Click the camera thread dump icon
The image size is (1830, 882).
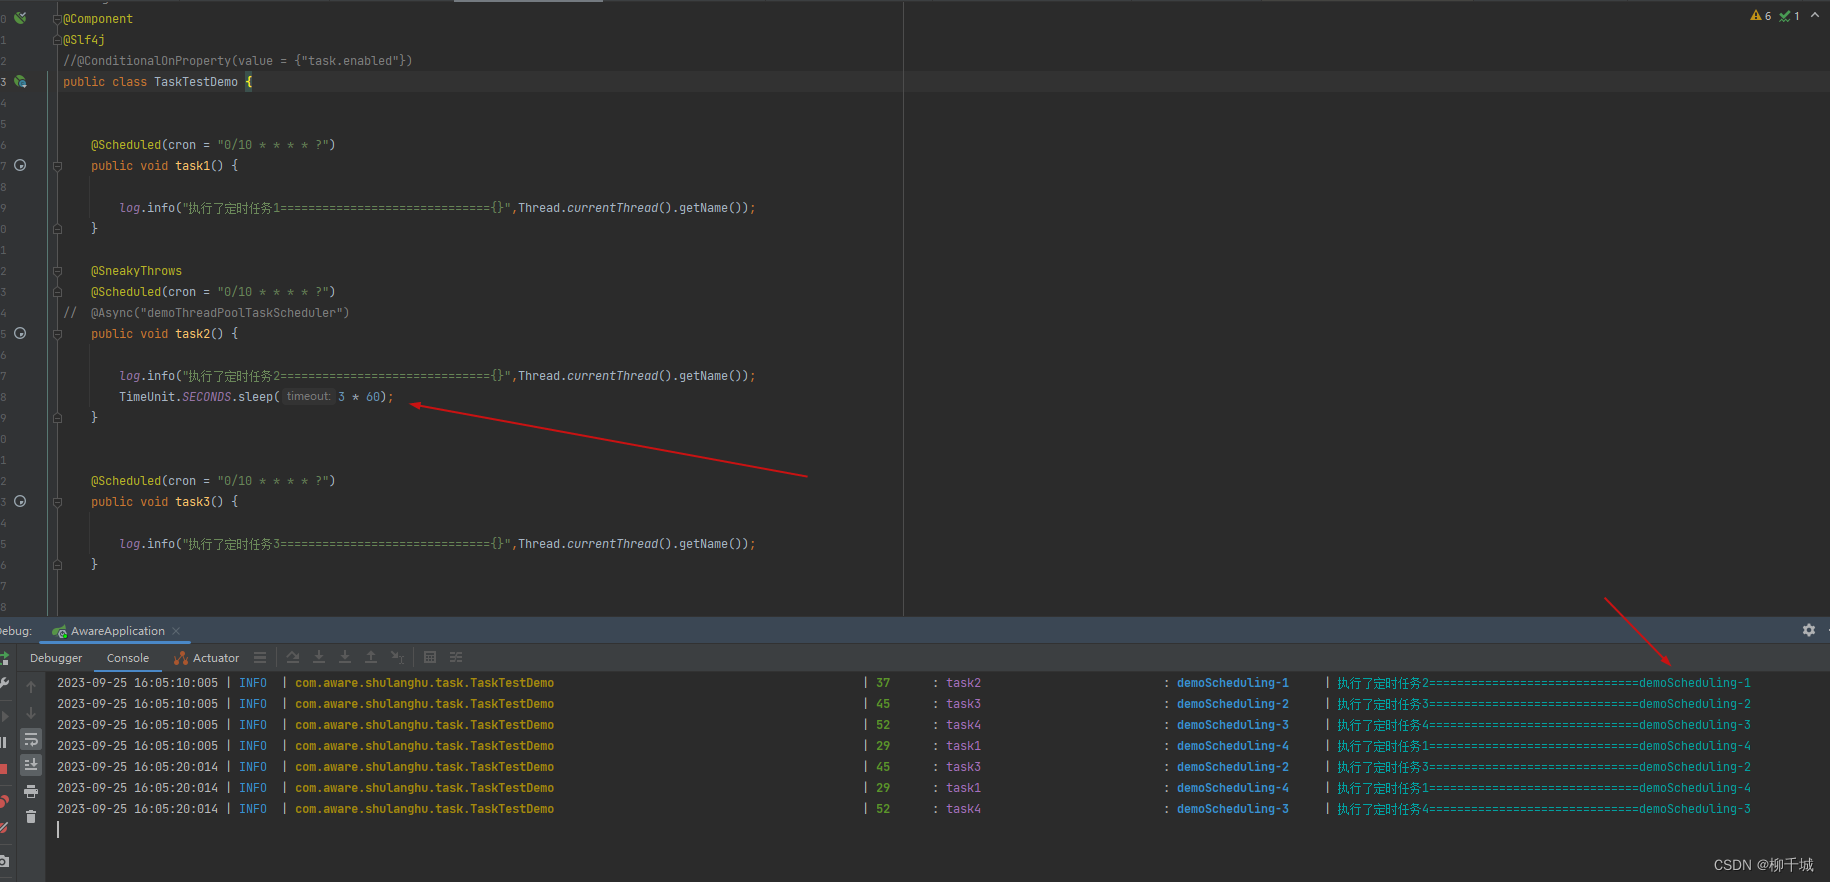point(4,860)
